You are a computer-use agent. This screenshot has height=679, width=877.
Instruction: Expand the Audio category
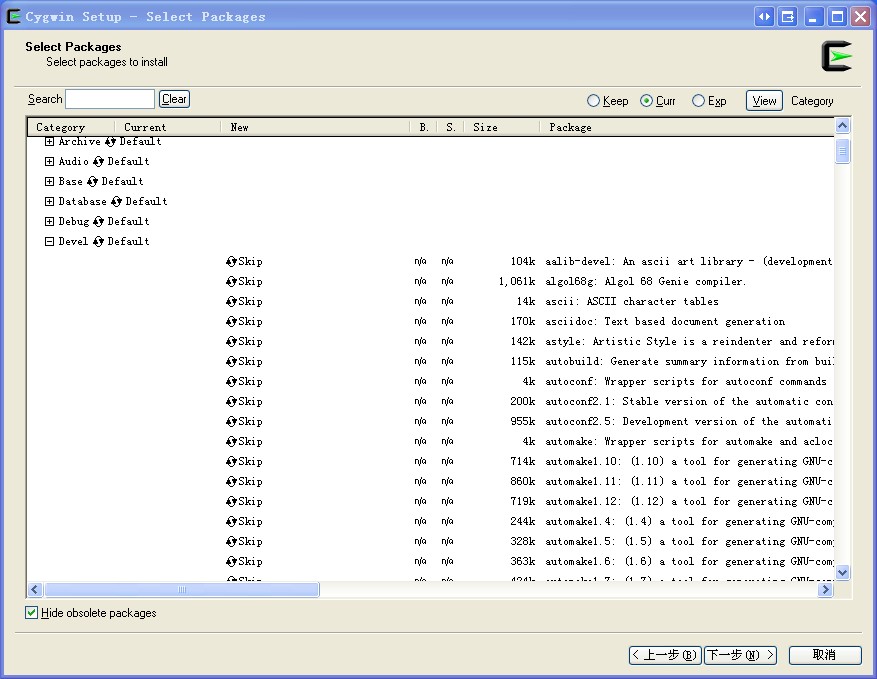pos(49,161)
